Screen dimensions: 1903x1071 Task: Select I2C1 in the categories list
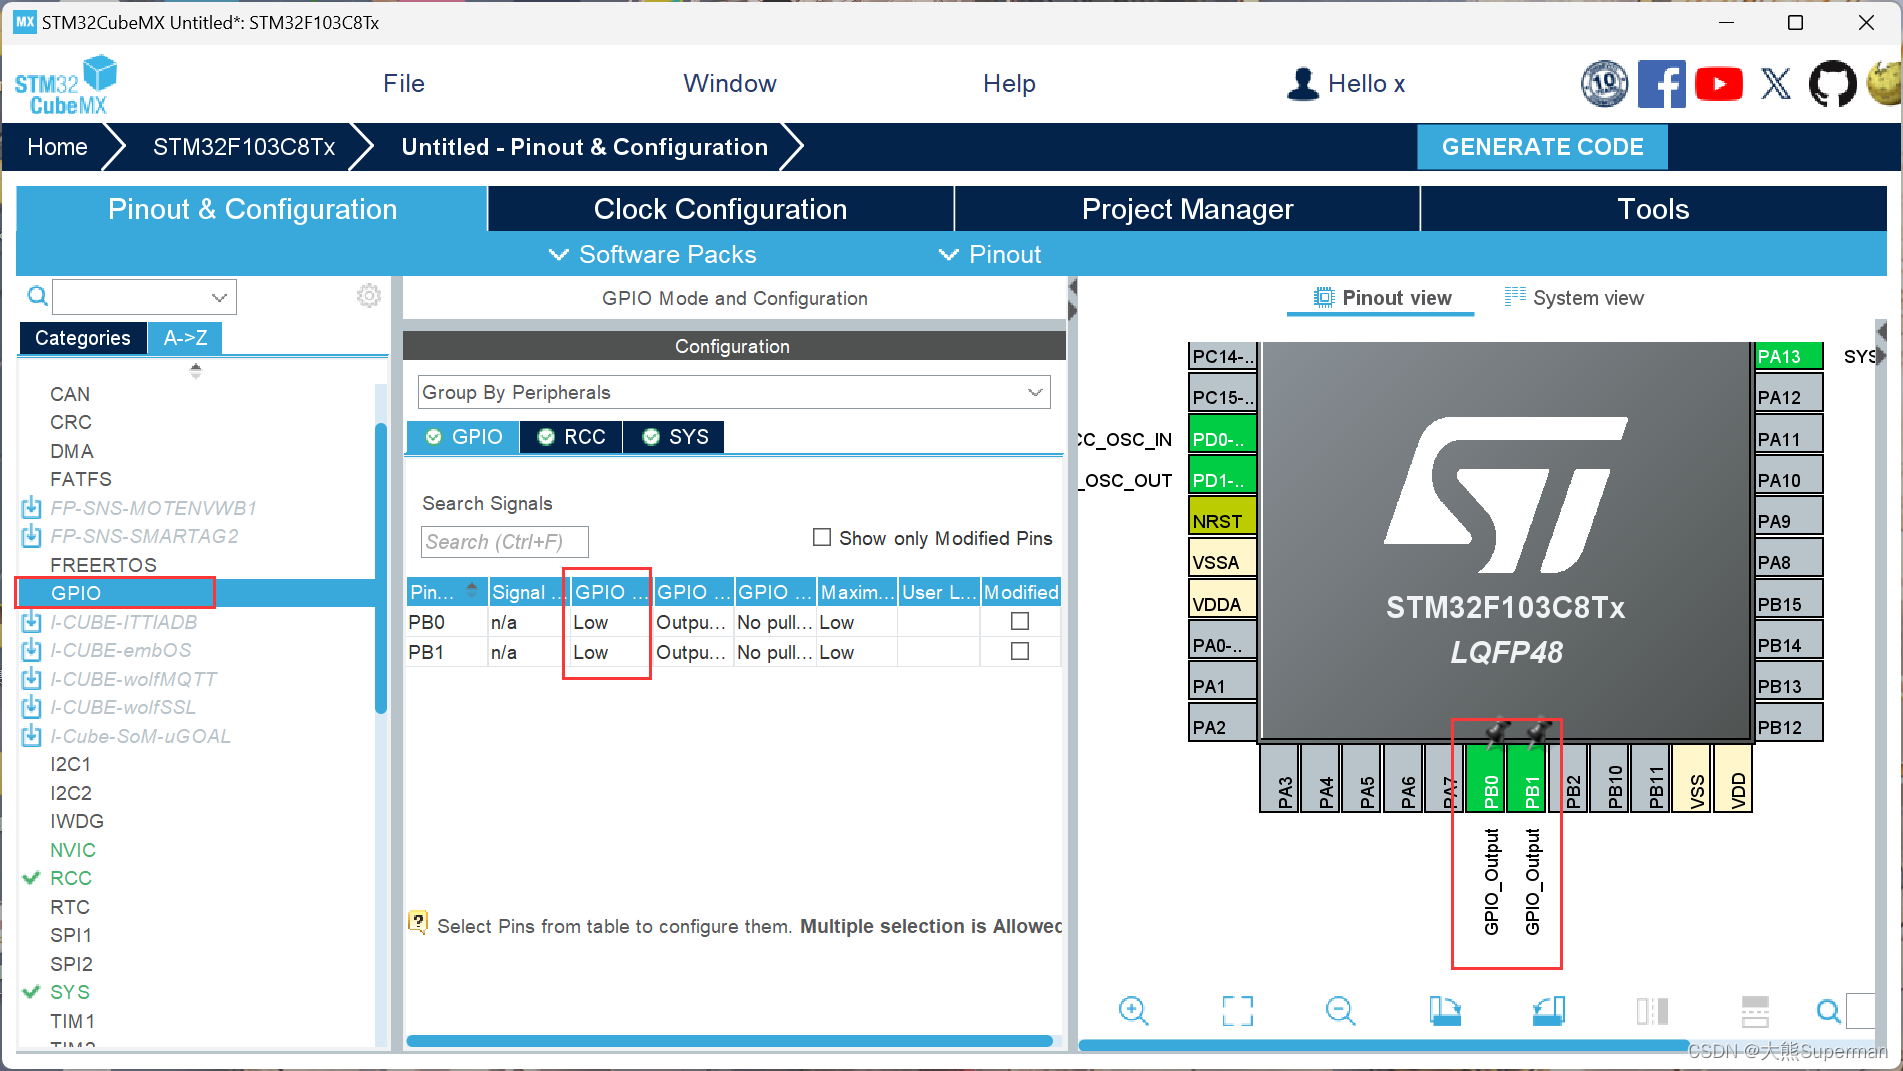click(x=70, y=764)
